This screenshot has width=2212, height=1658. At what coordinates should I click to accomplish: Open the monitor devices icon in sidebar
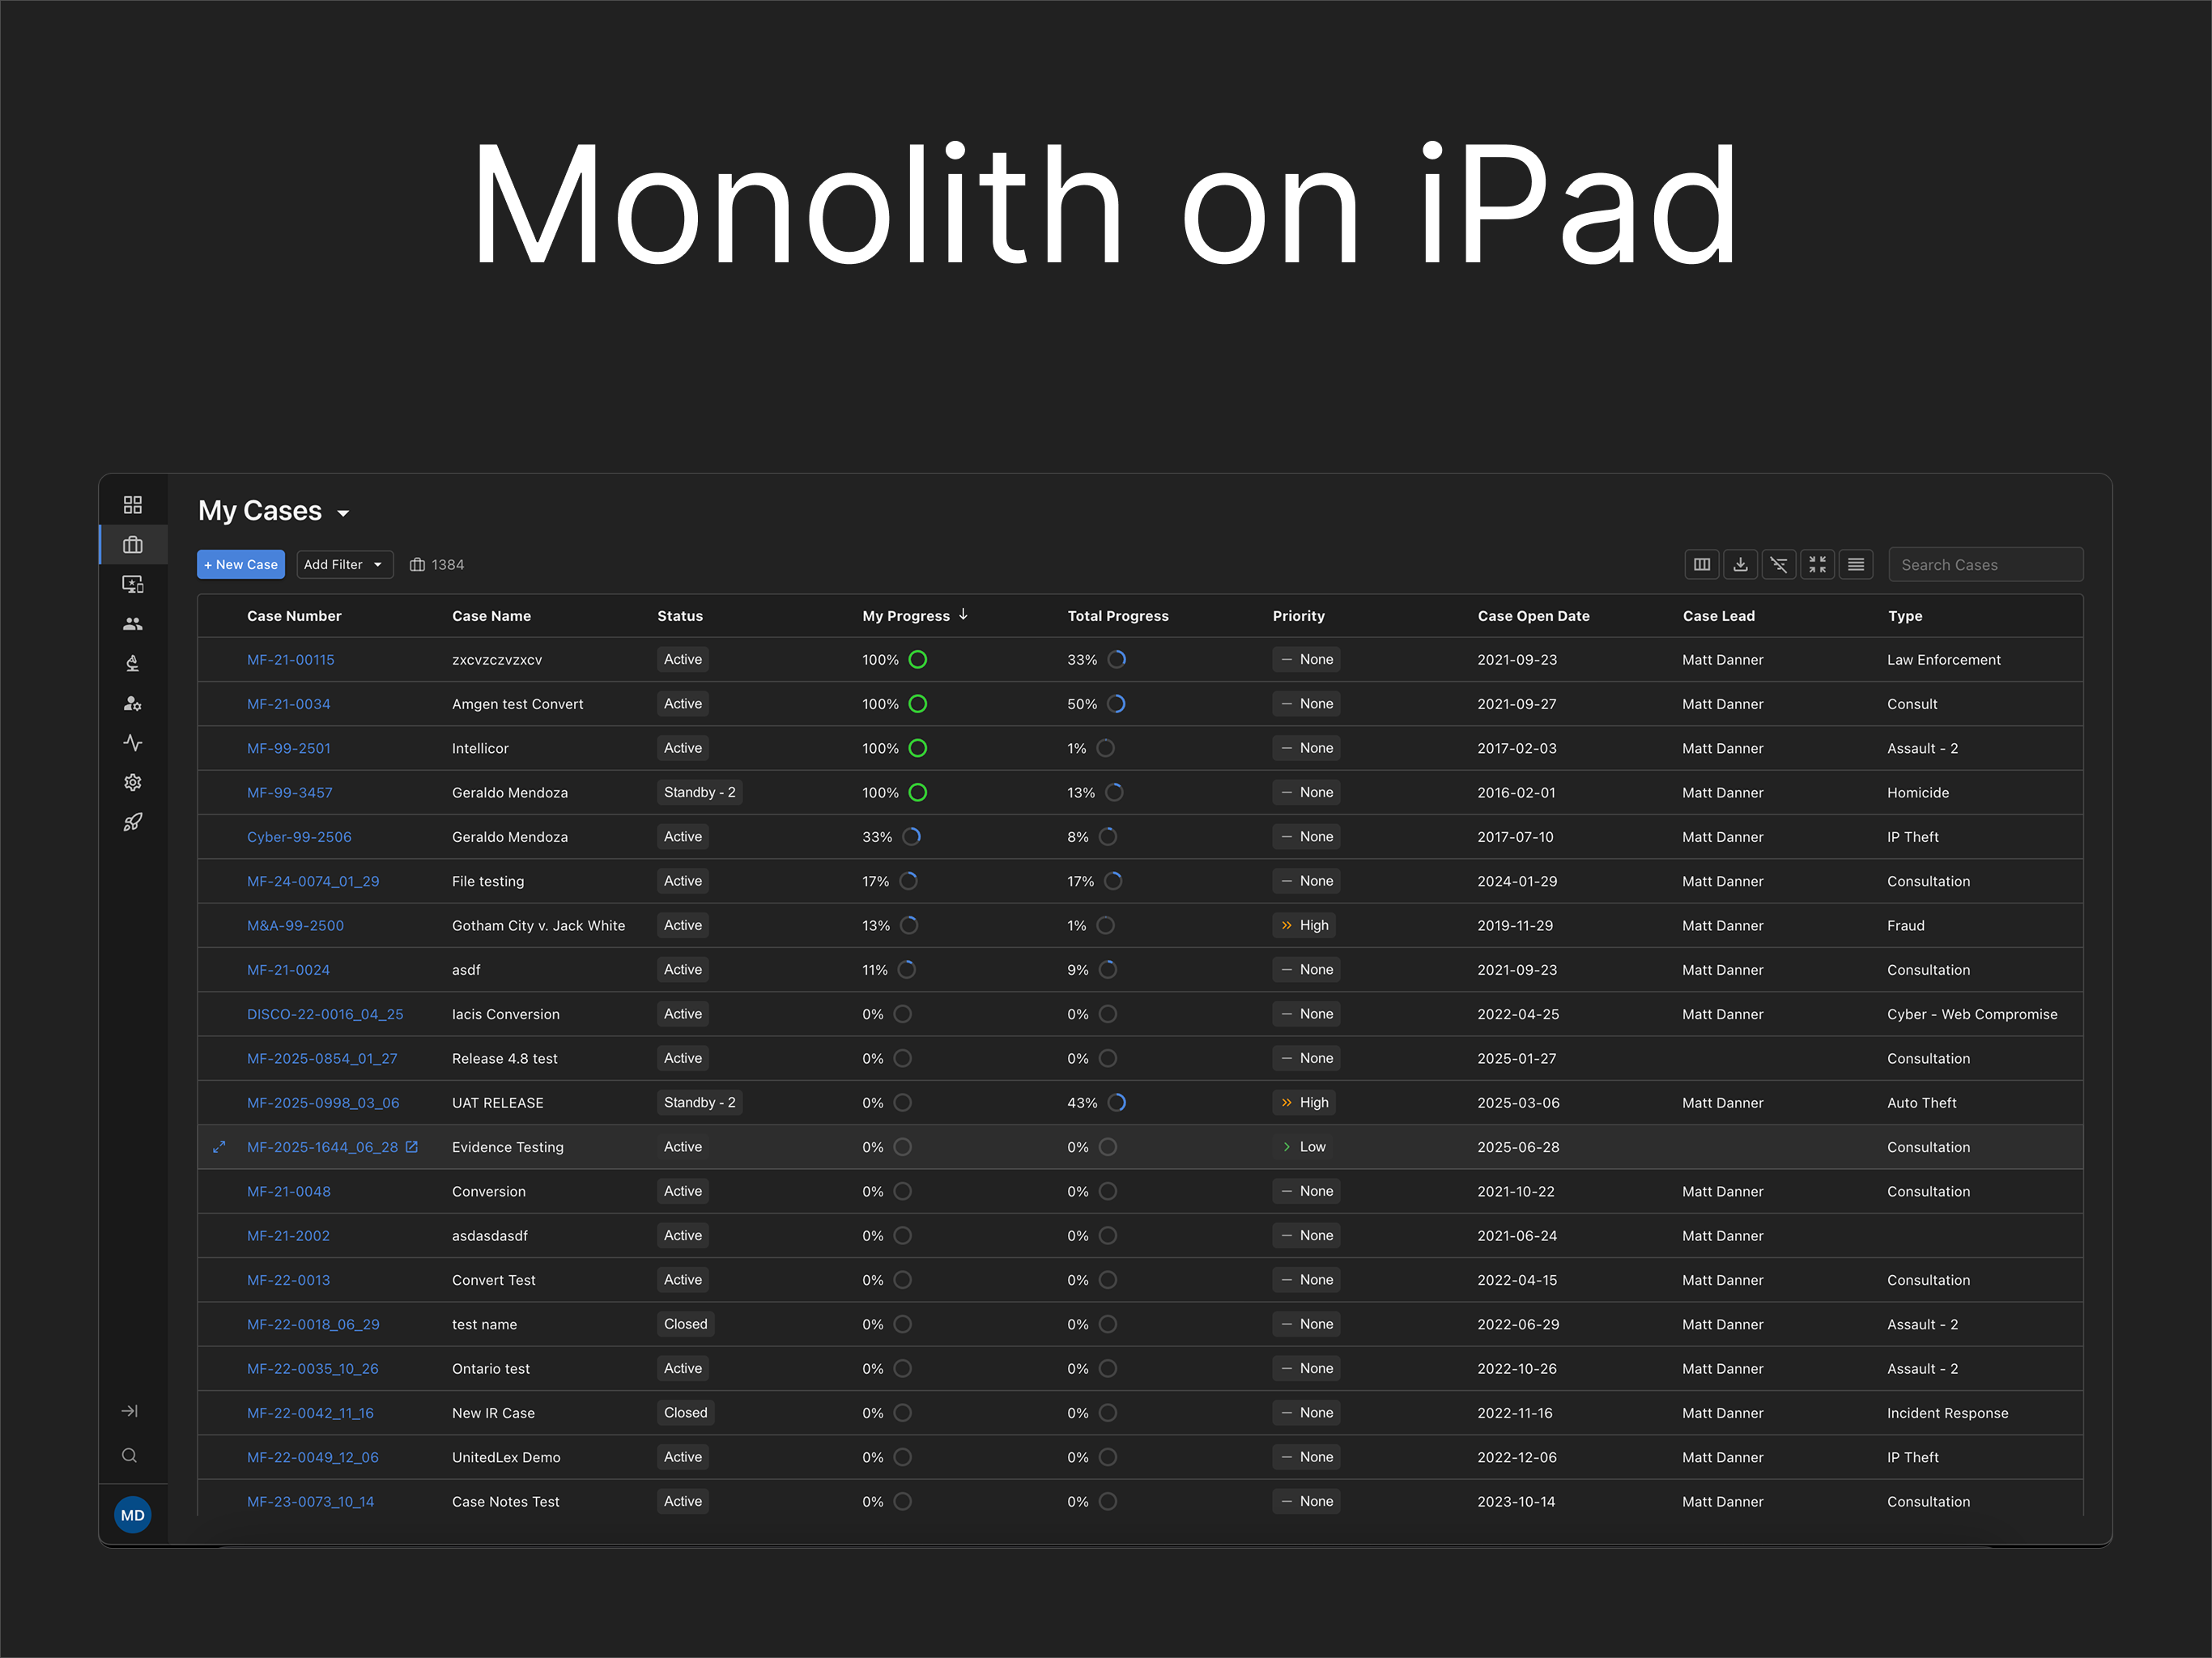point(132,584)
